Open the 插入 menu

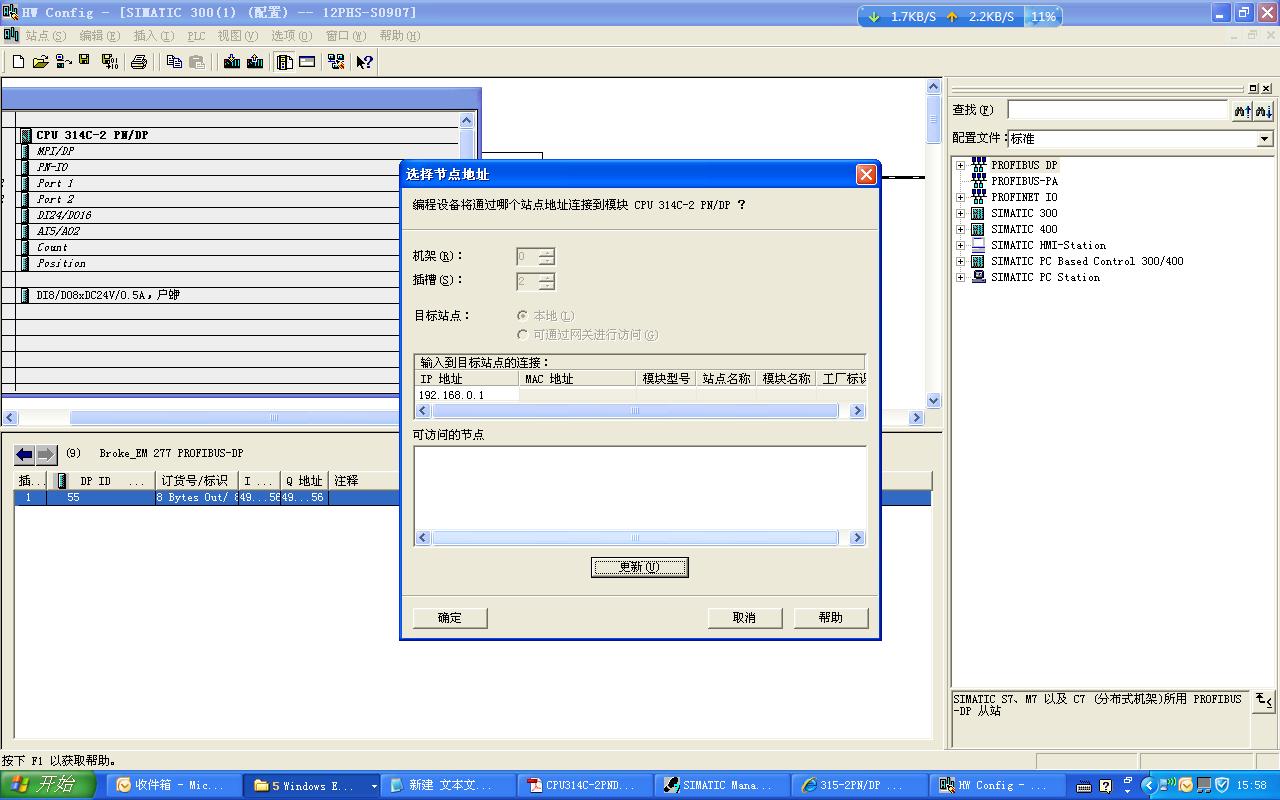(153, 35)
